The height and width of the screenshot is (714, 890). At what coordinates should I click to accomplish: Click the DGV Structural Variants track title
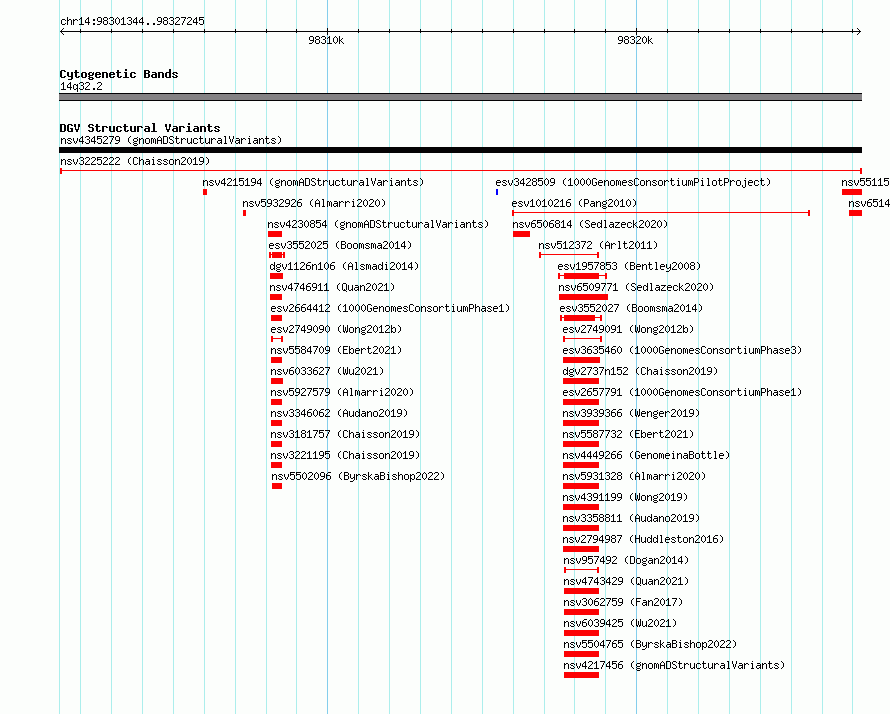click(x=140, y=128)
